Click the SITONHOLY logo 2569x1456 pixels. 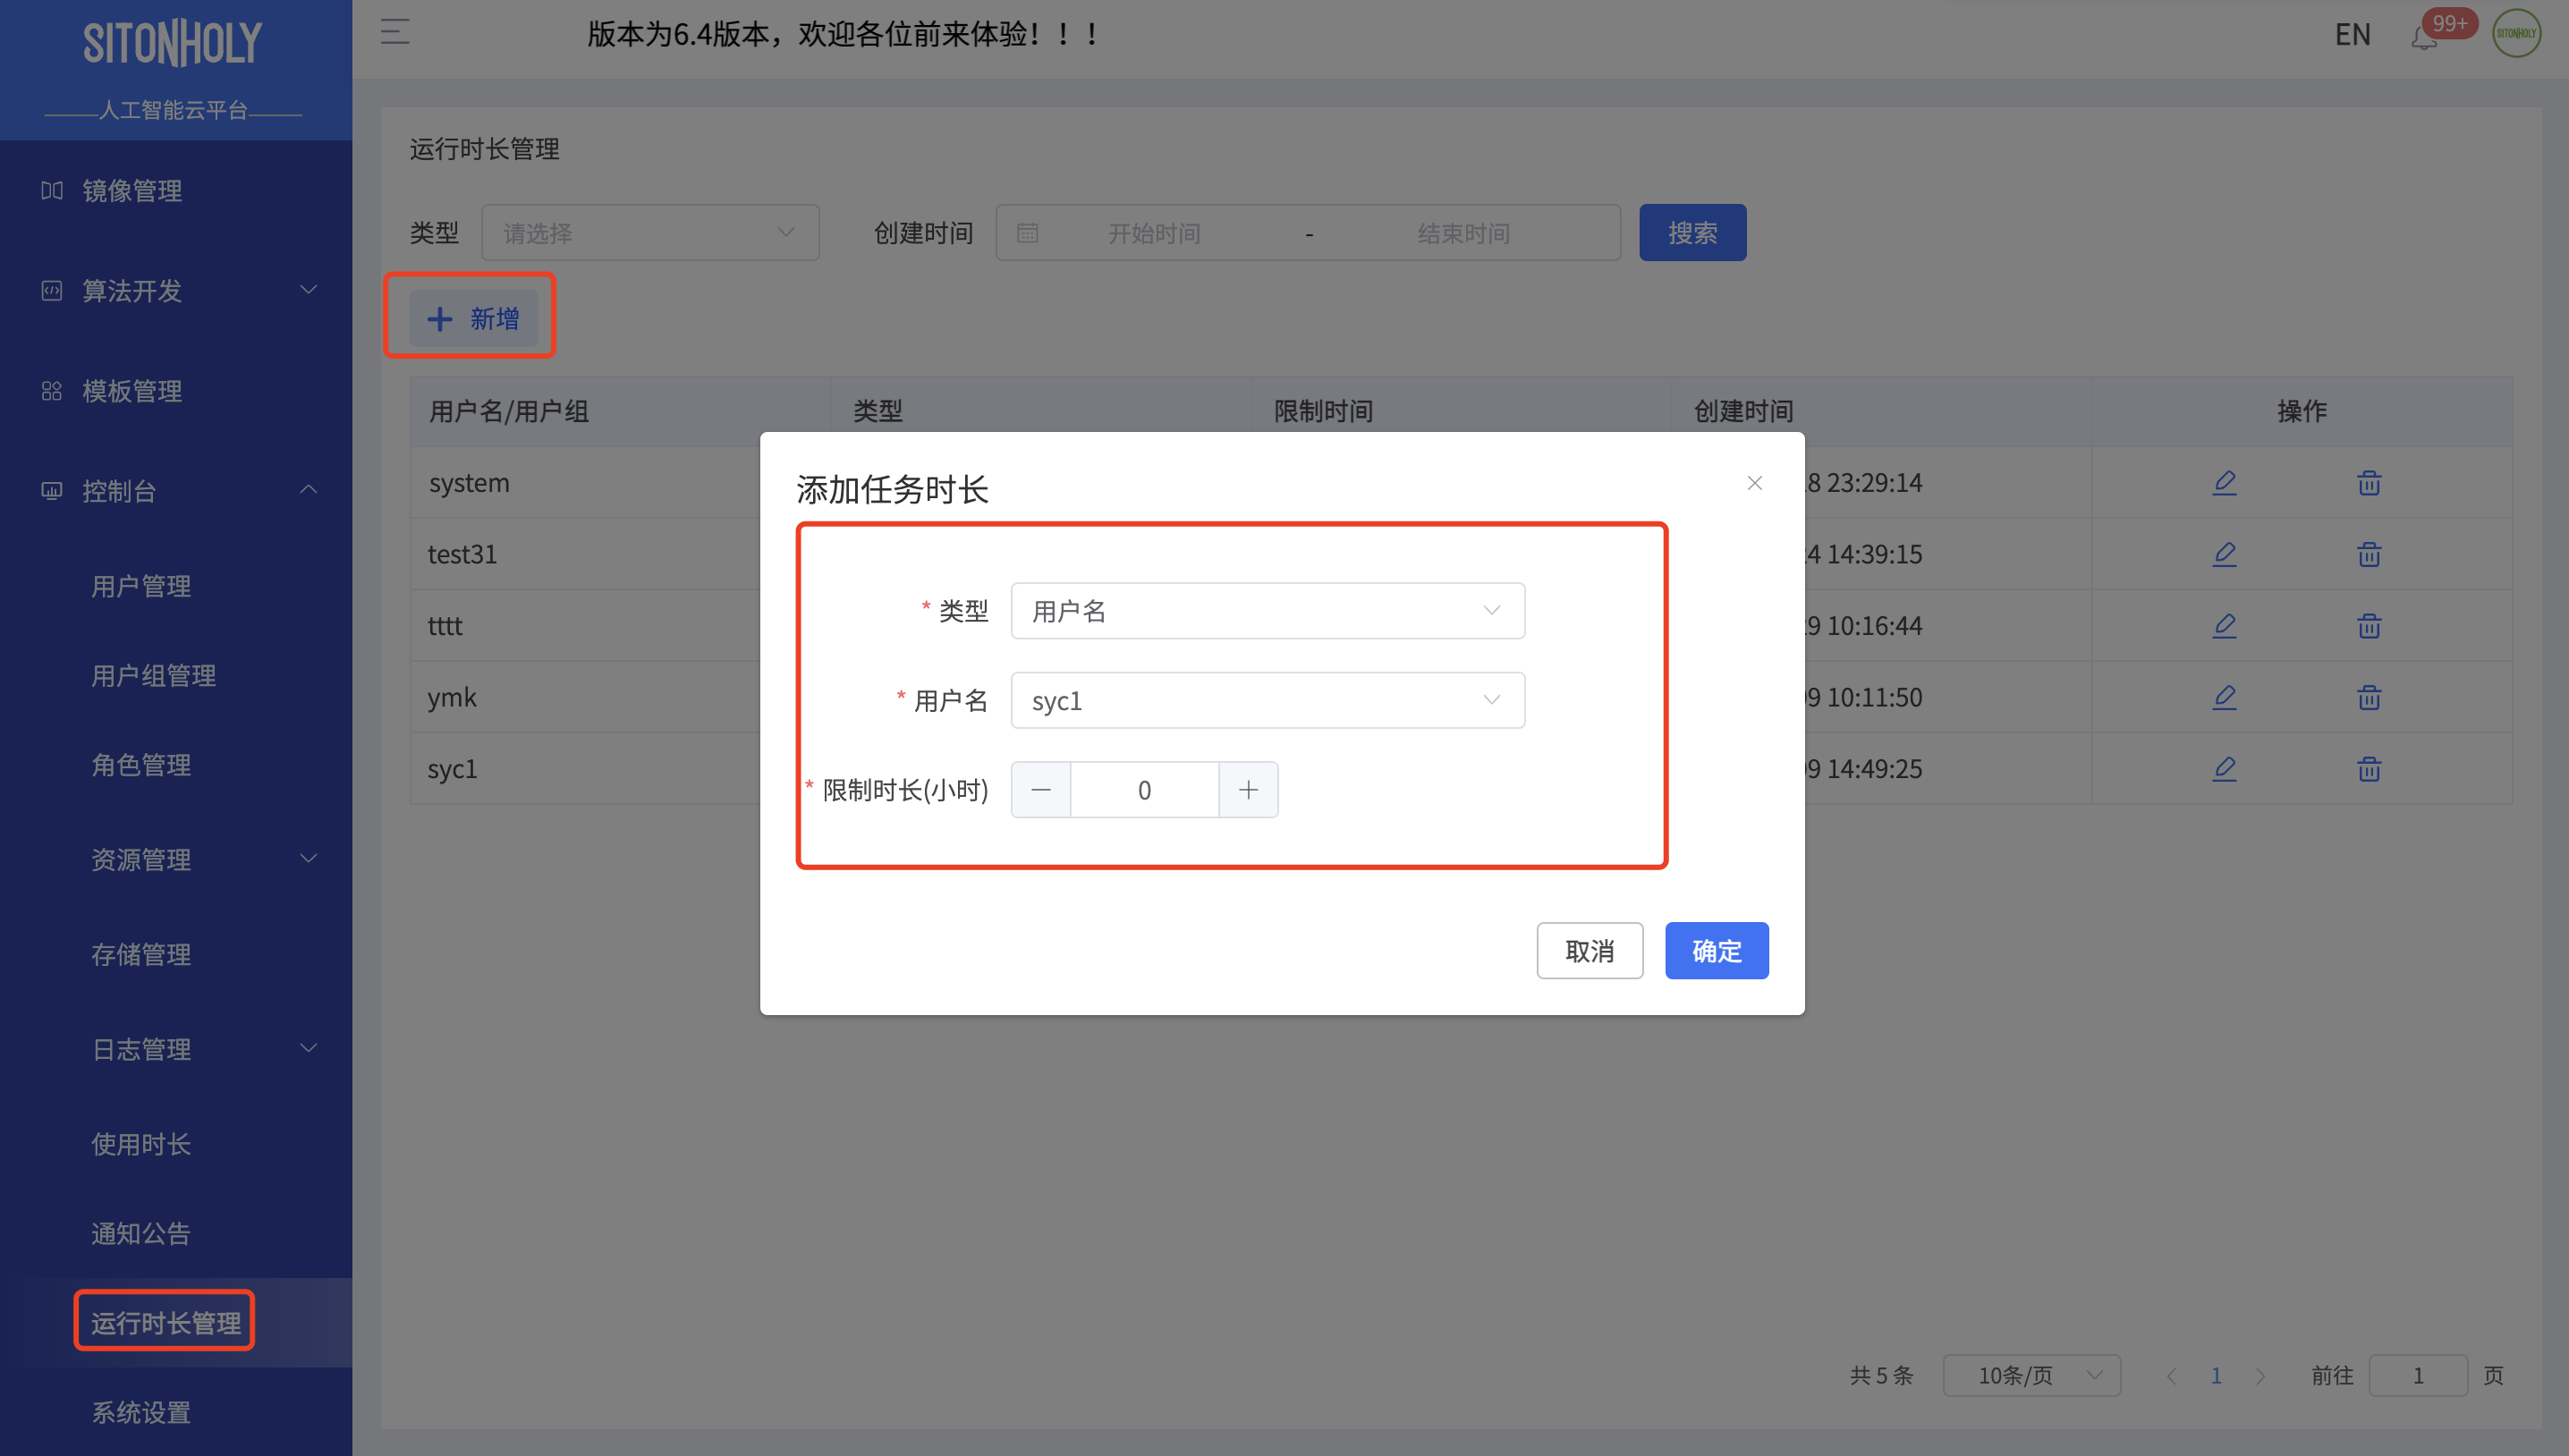tap(173, 44)
